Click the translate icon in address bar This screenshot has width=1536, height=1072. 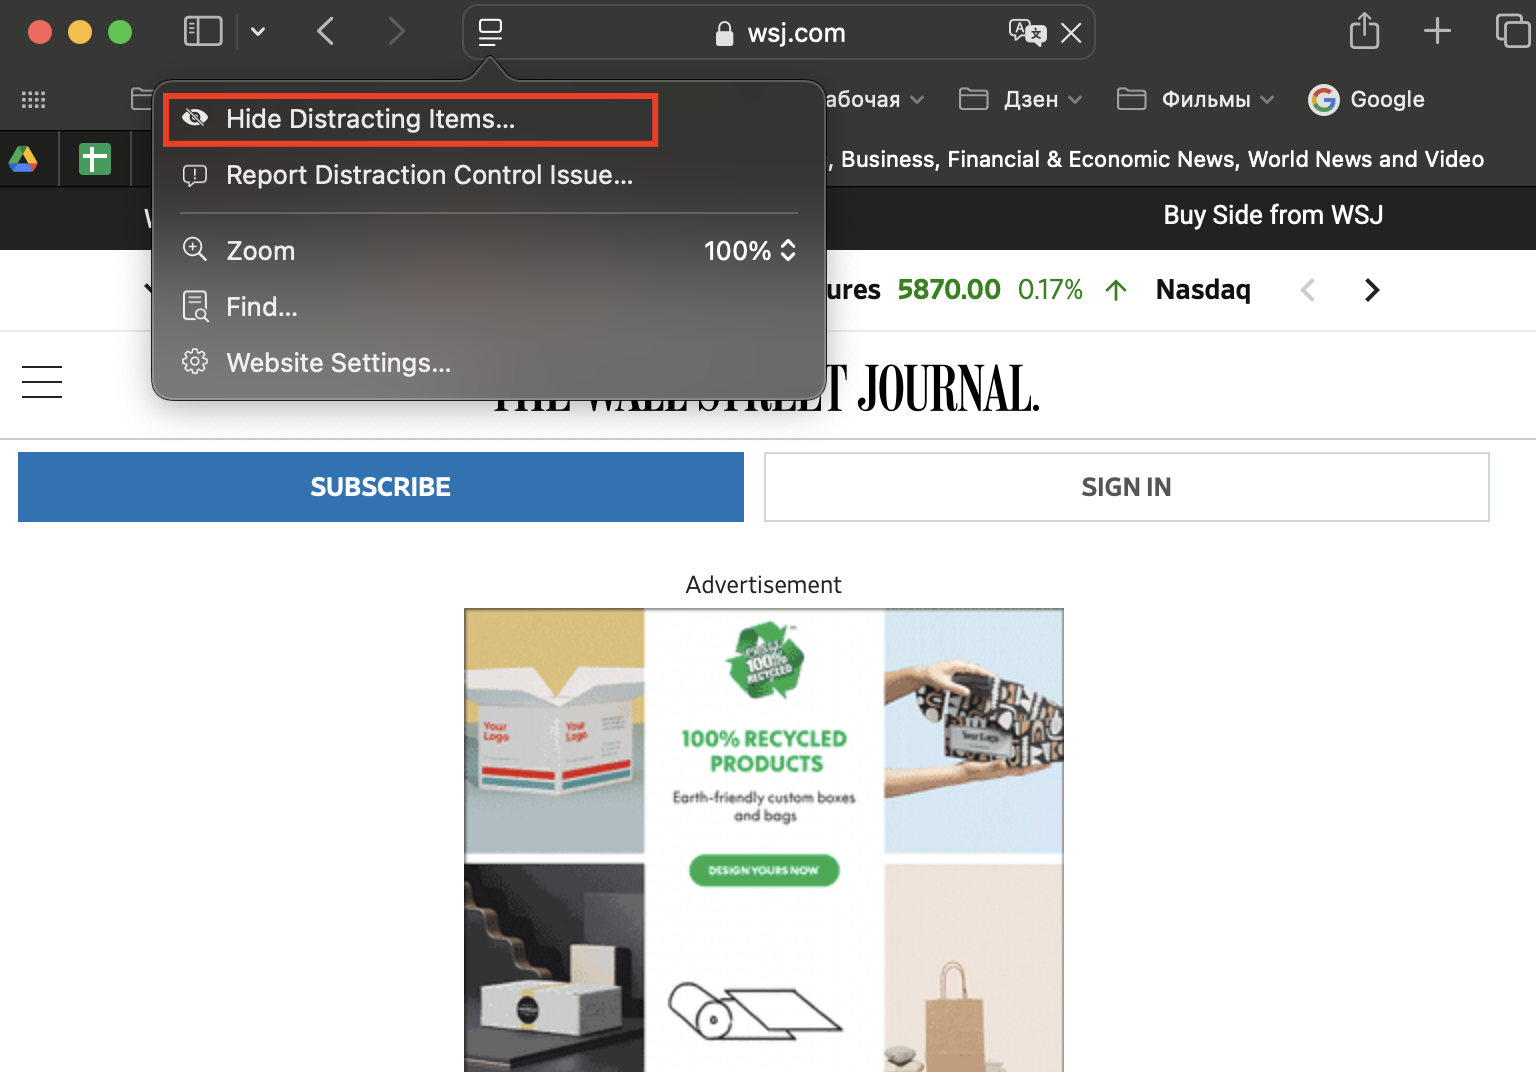[1027, 32]
